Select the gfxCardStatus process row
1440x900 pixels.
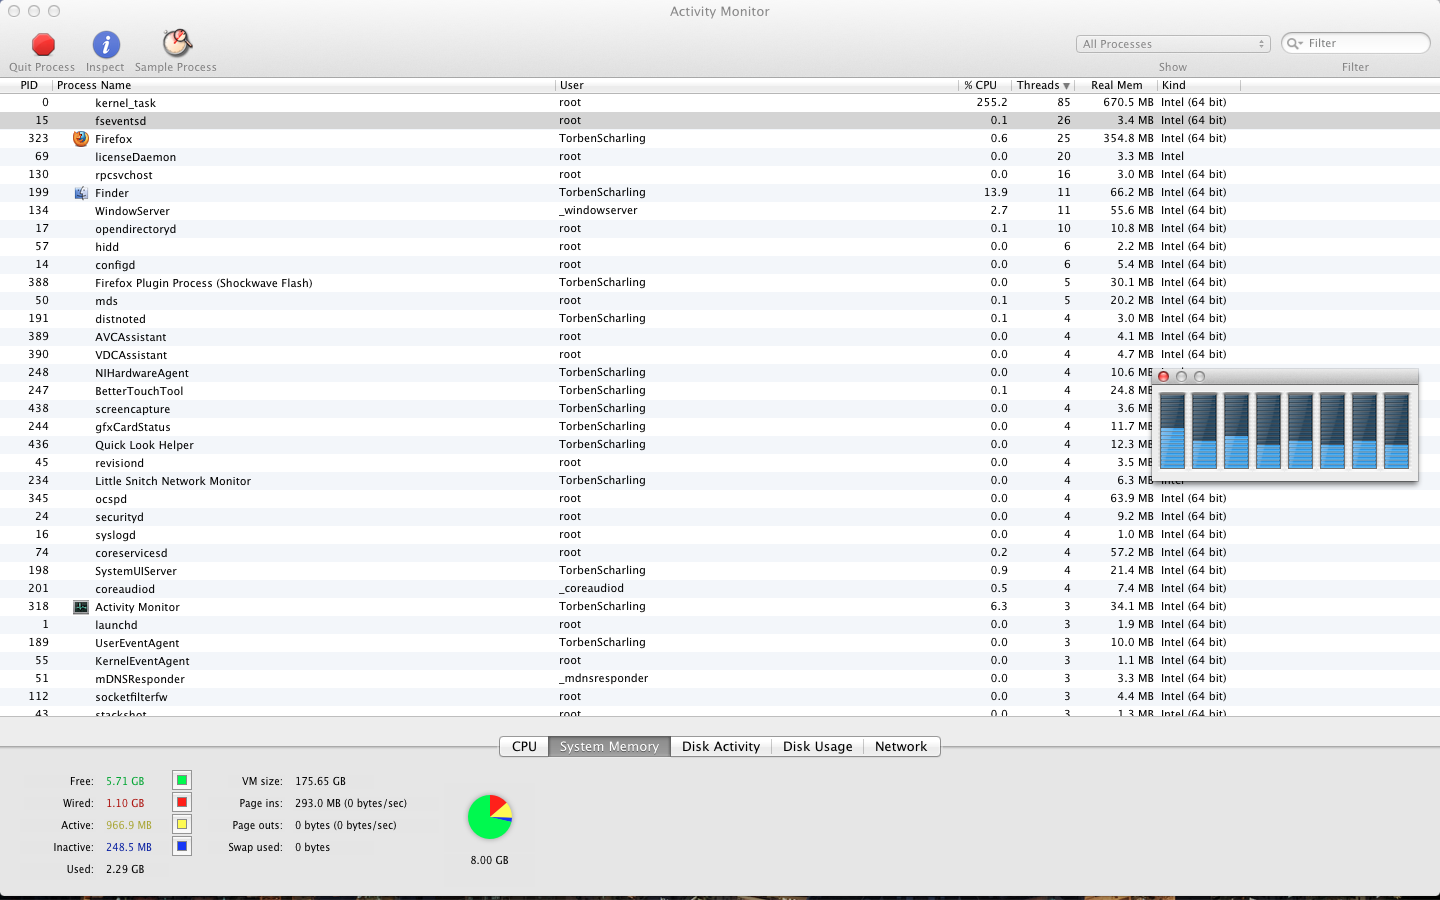(x=720, y=426)
